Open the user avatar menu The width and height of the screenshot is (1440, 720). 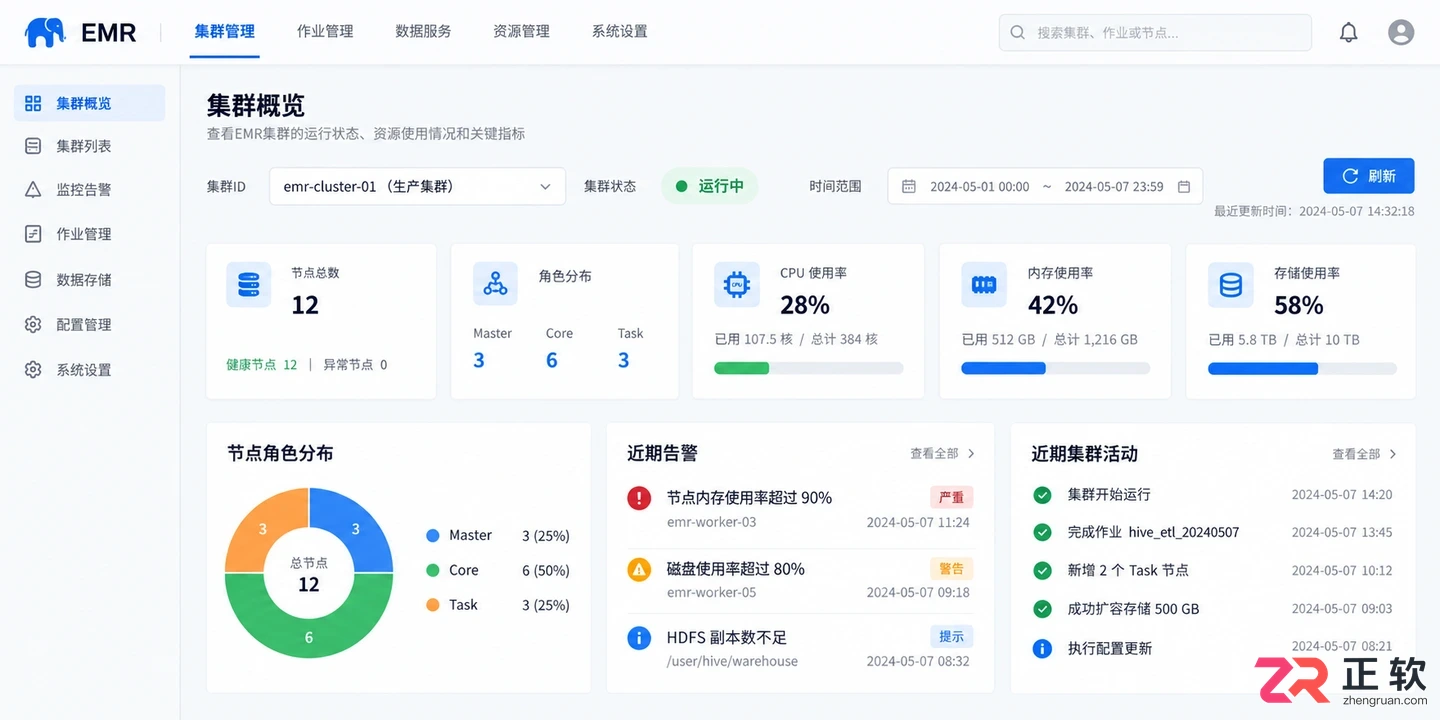1401,32
